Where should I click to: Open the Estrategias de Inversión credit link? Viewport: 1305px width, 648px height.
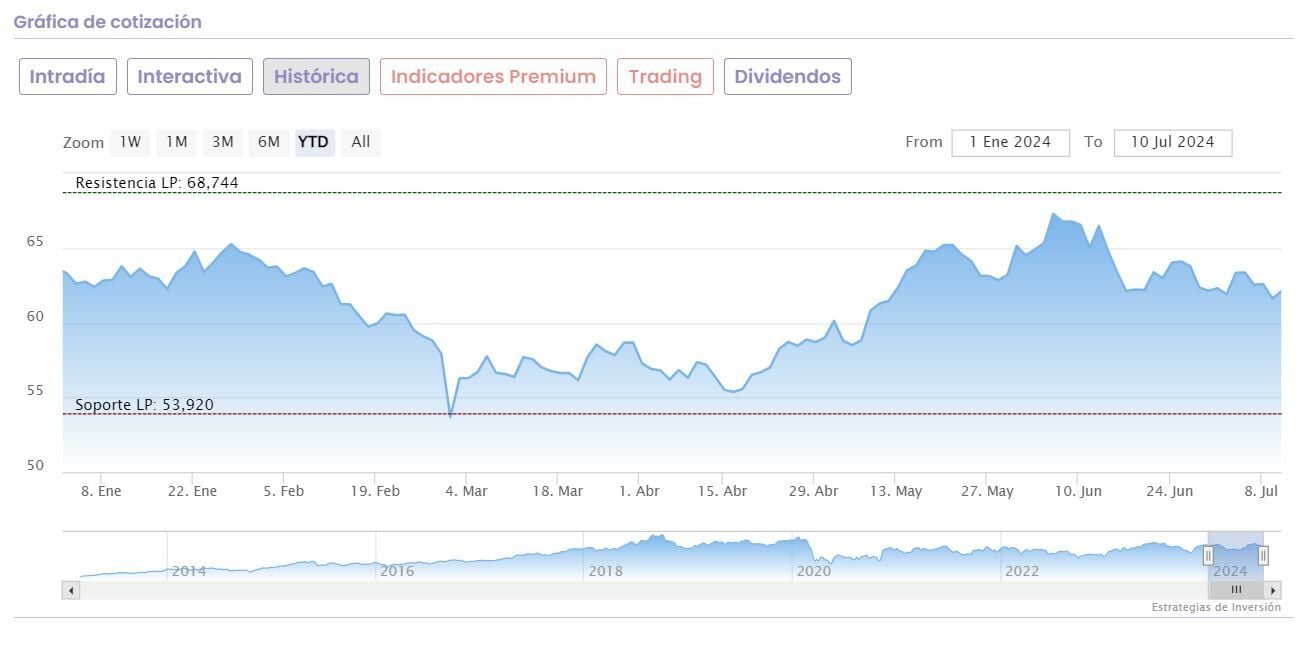tap(1215, 607)
